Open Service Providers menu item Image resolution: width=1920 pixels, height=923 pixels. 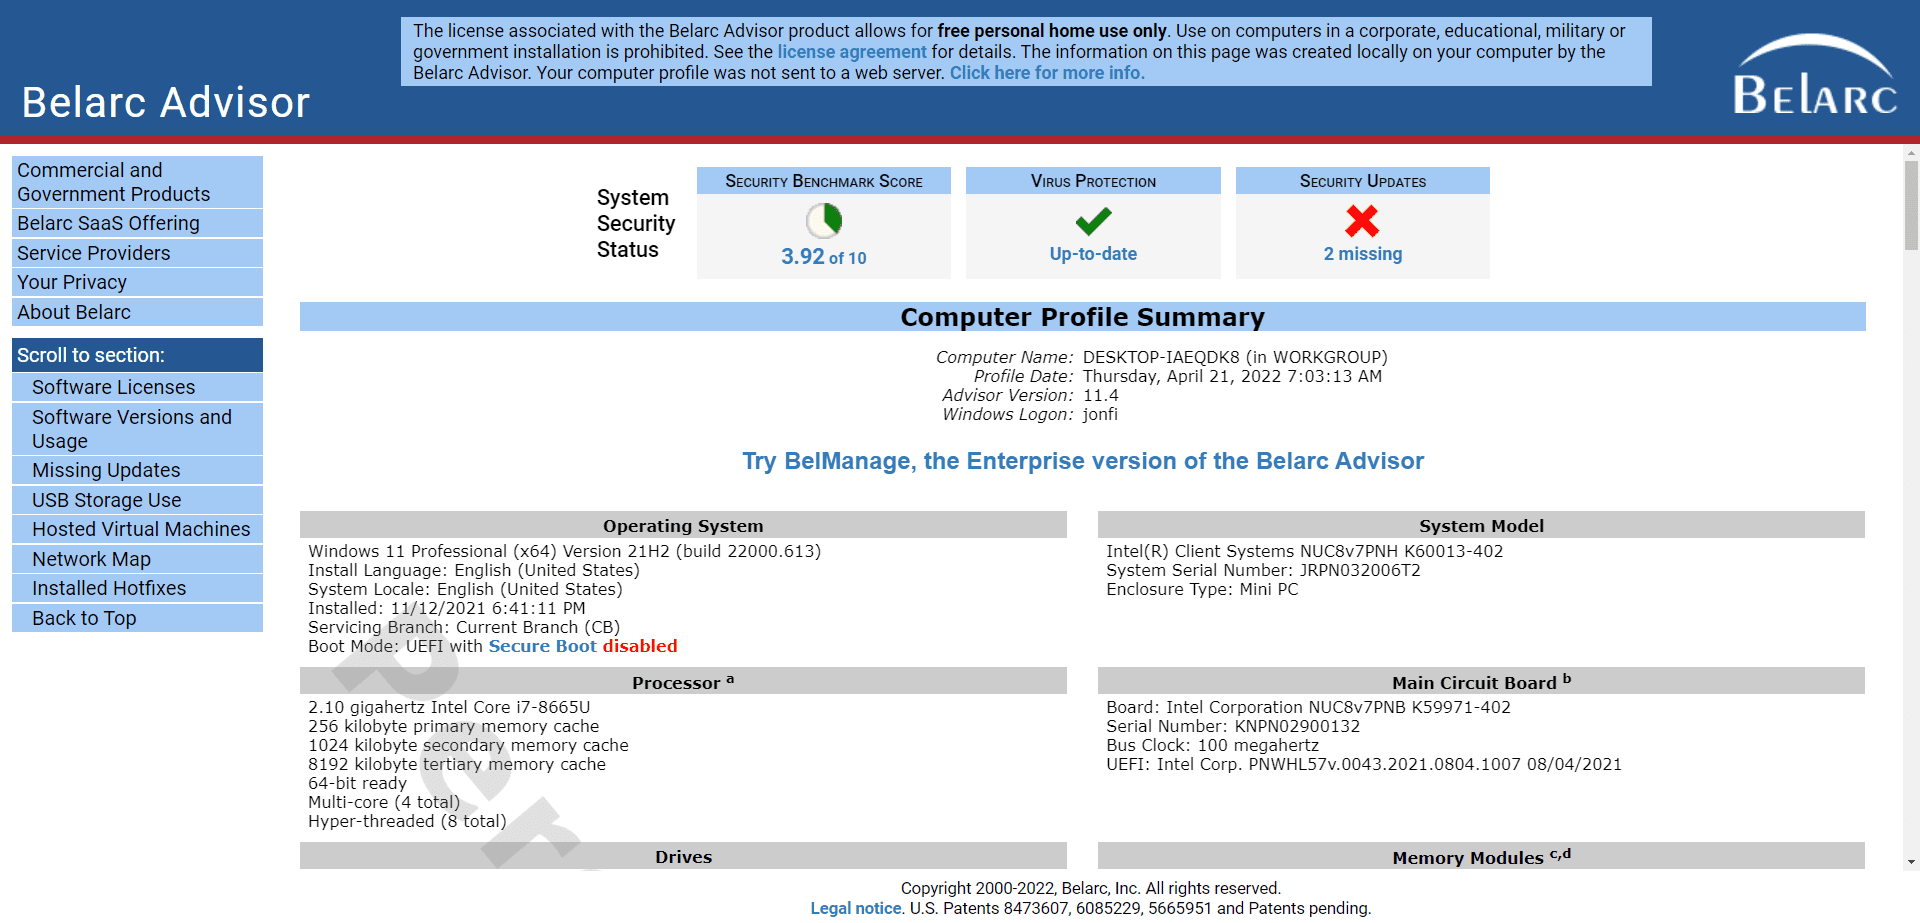(137, 253)
